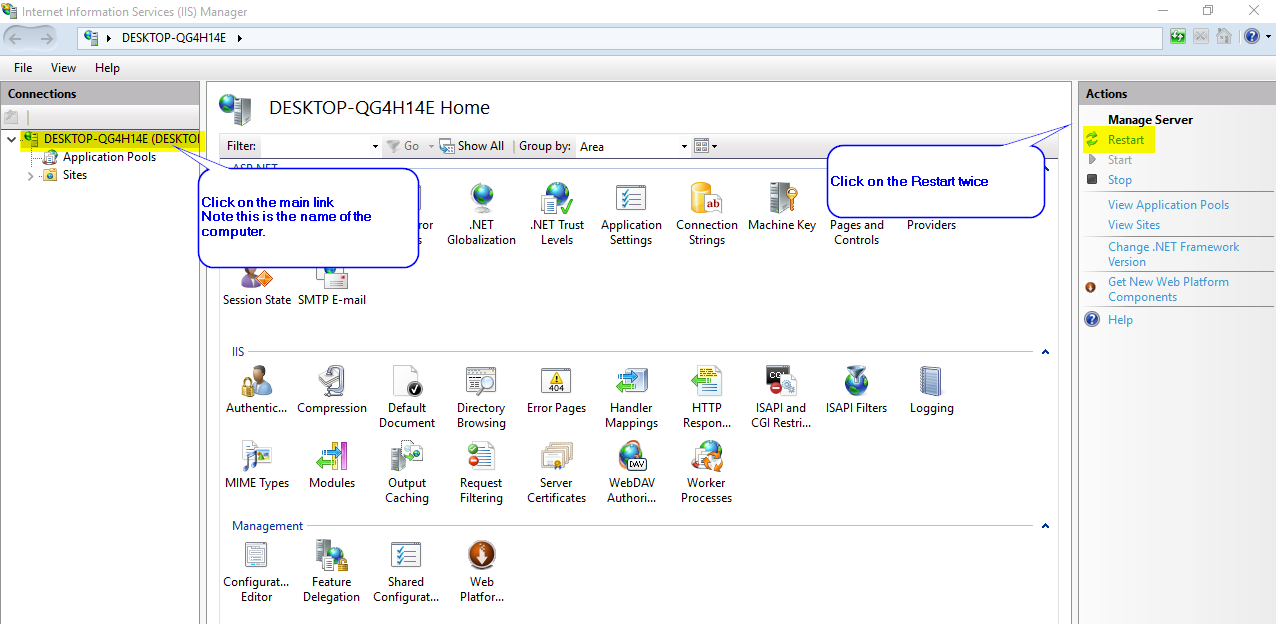Click the help question mark toolbar icon

1252,37
